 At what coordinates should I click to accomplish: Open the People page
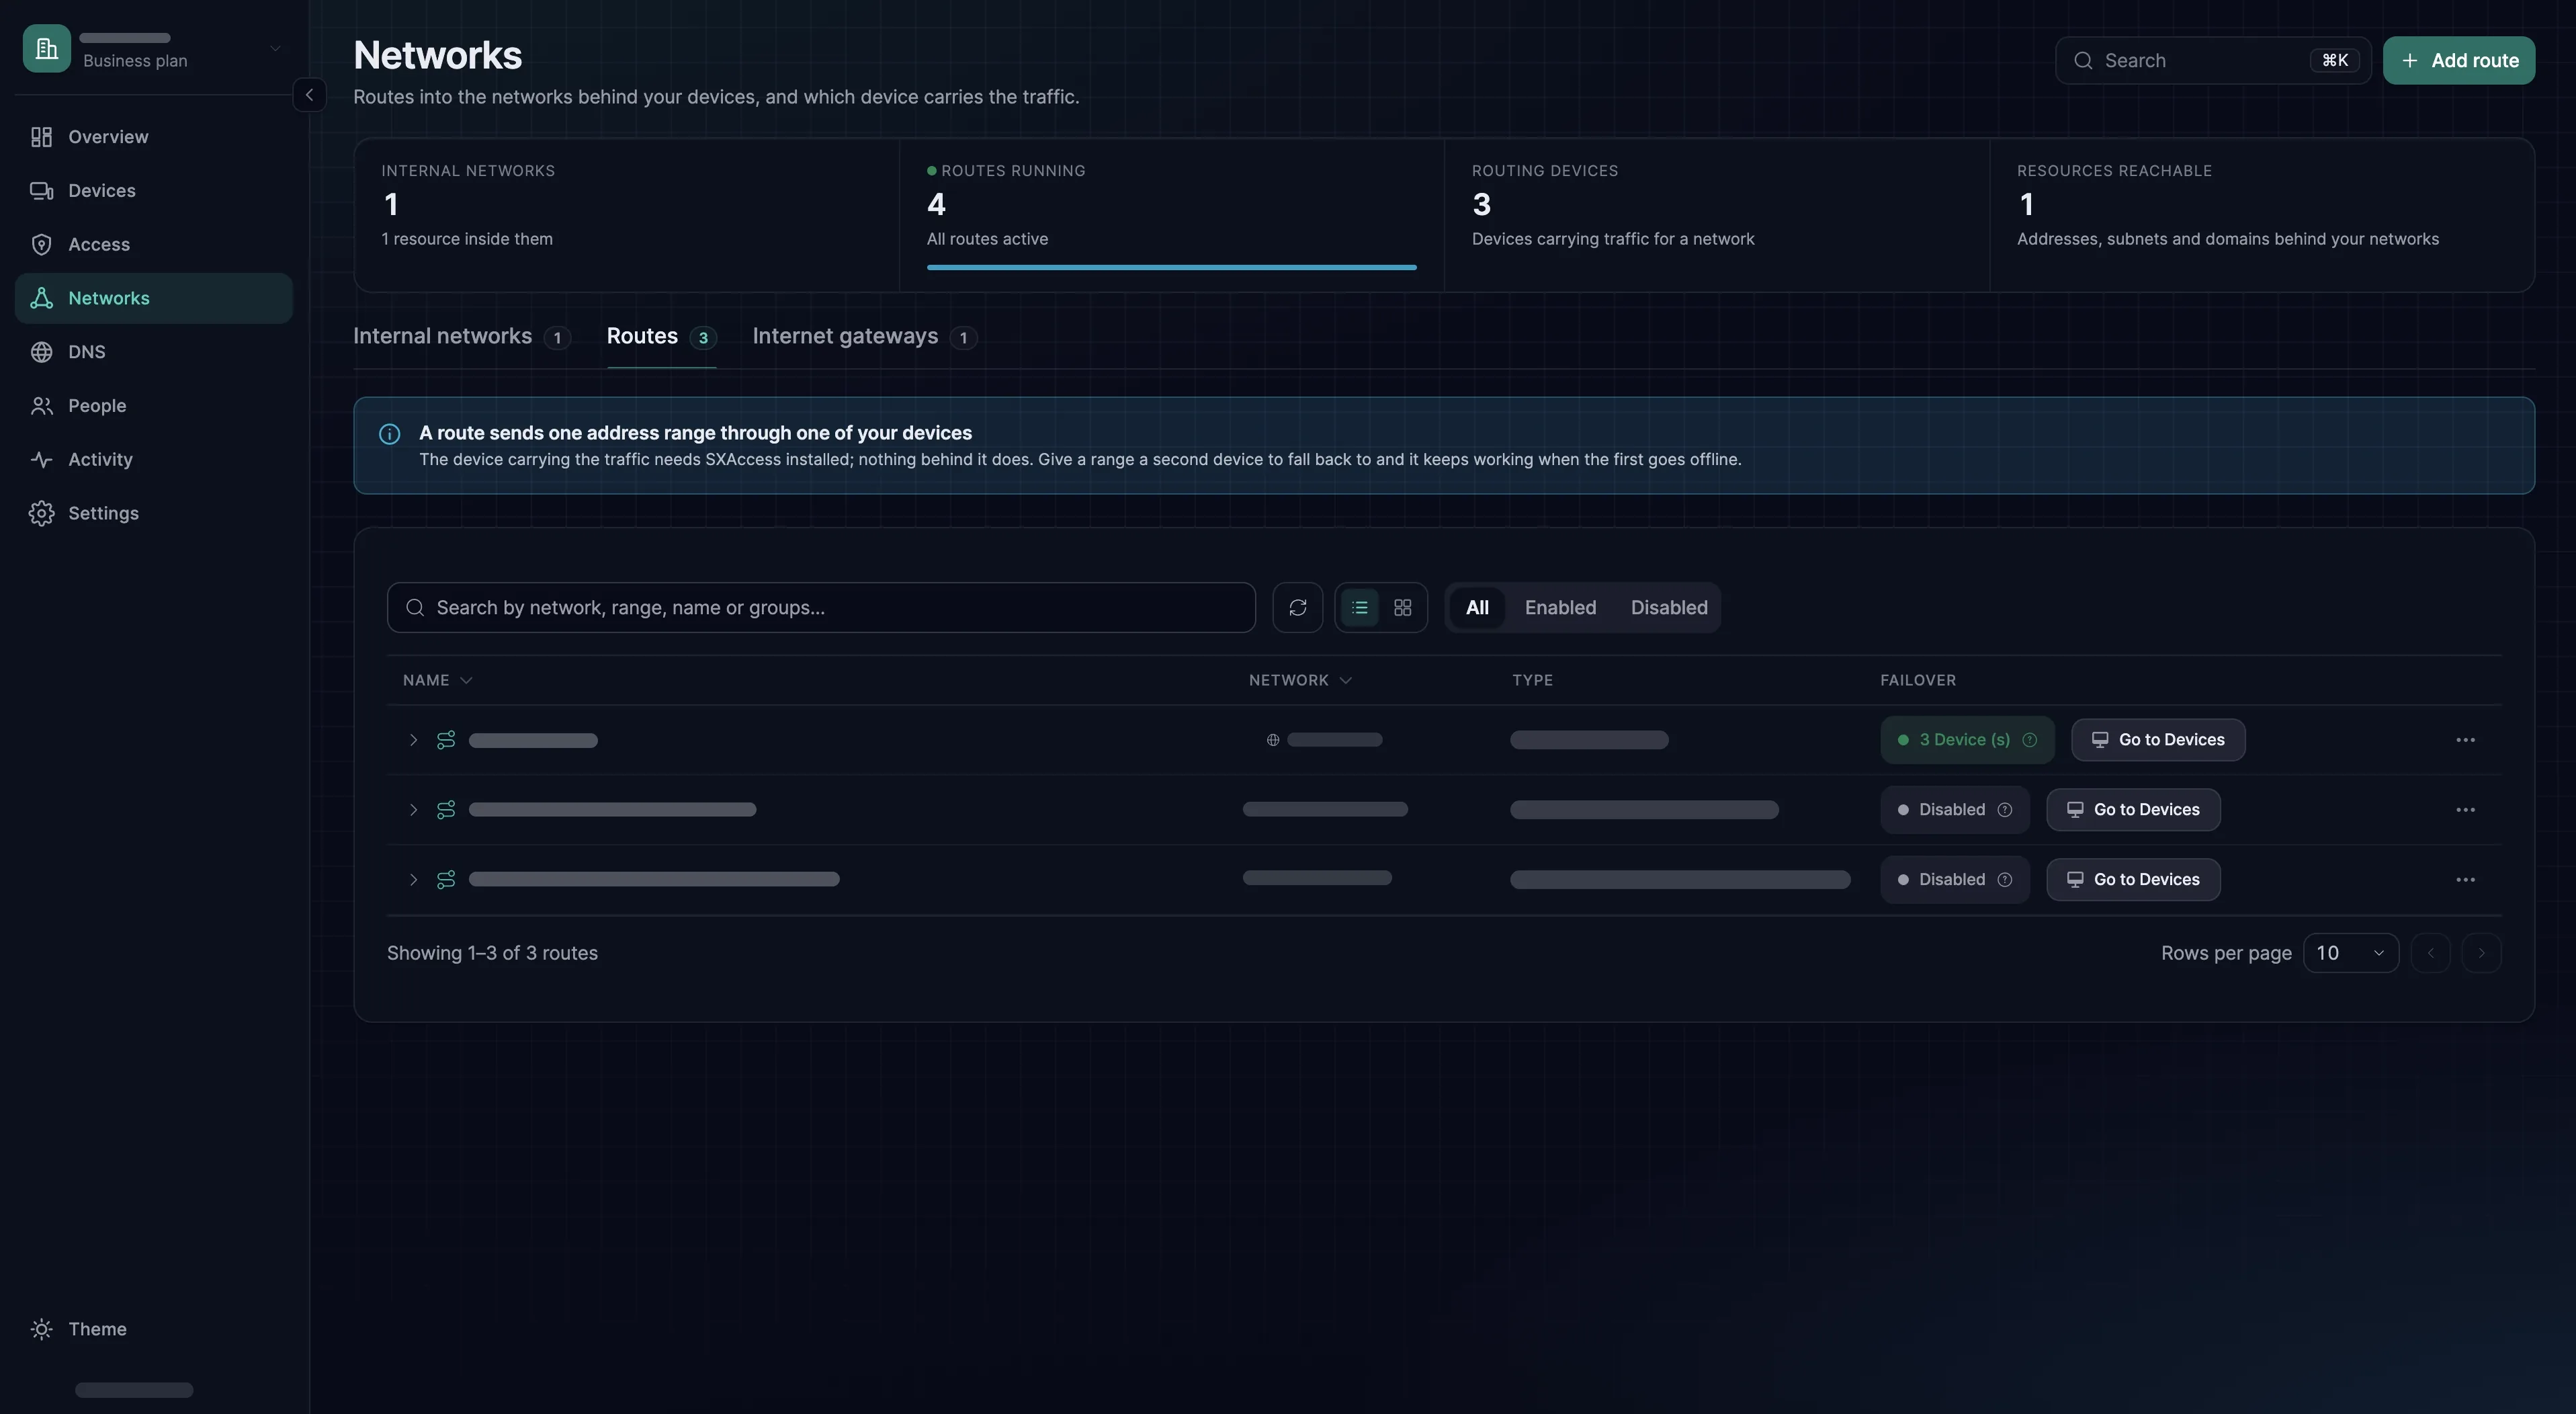[153, 406]
